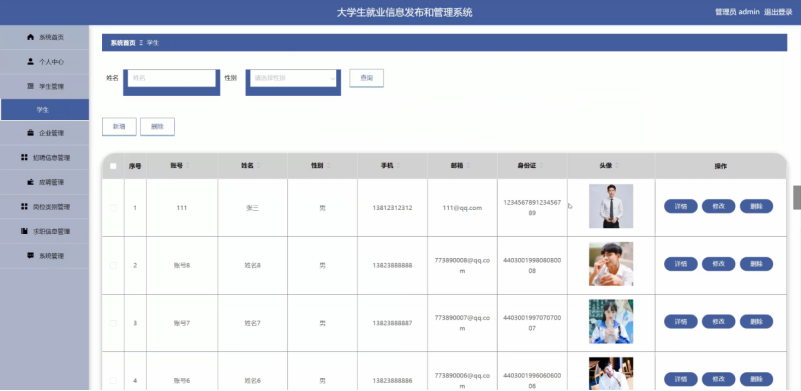Click 修改 in the 姓名8 row
The height and width of the screenshot is (391, 801).
pyautogui.click(x=718, y=264)
